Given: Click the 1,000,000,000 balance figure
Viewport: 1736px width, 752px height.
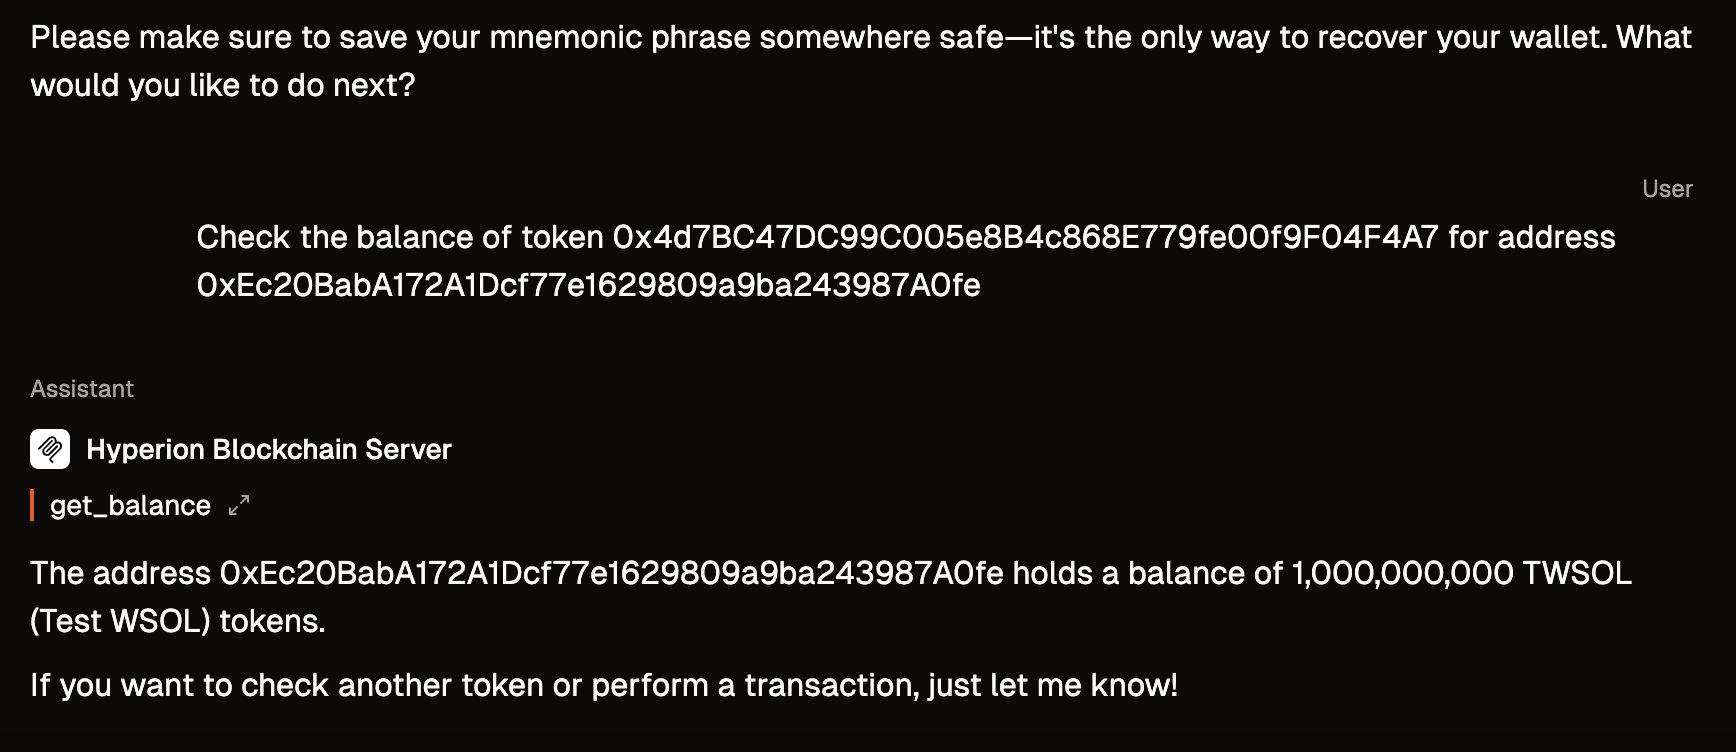Looking at the screenshot, I should pyautogui.click(x=1403, y=573).
